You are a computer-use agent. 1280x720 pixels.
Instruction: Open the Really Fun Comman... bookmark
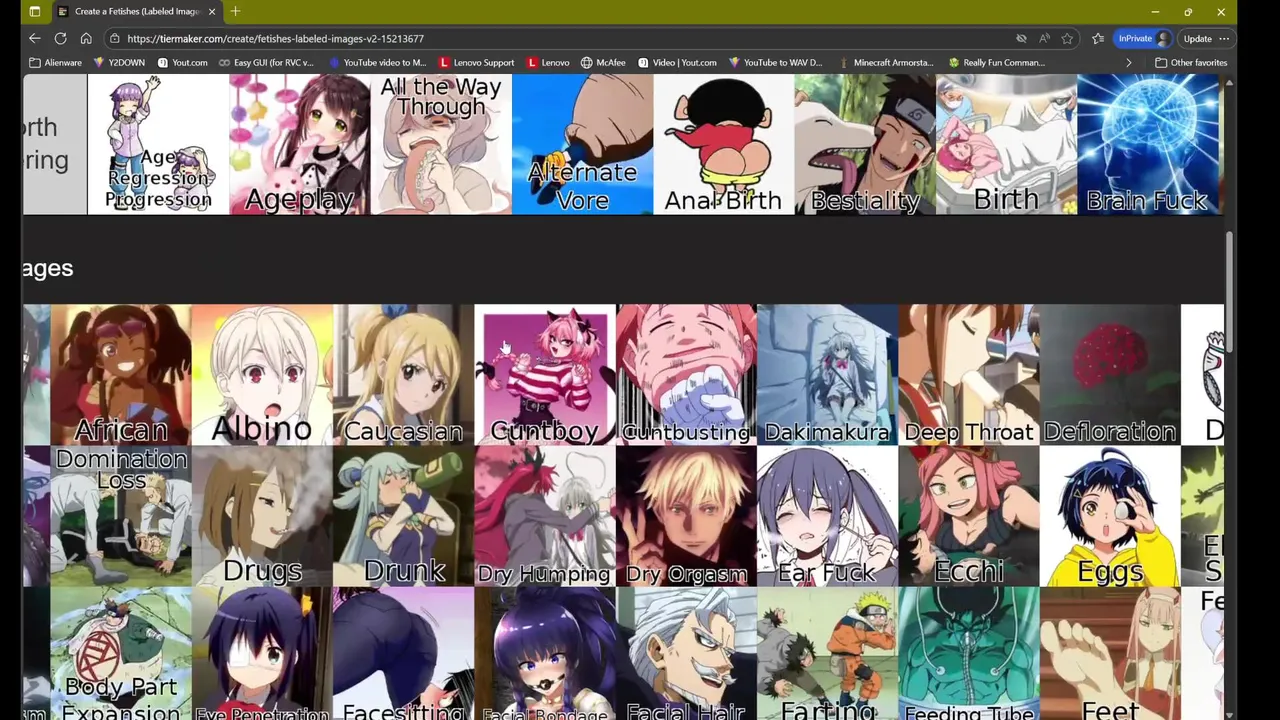997,62
